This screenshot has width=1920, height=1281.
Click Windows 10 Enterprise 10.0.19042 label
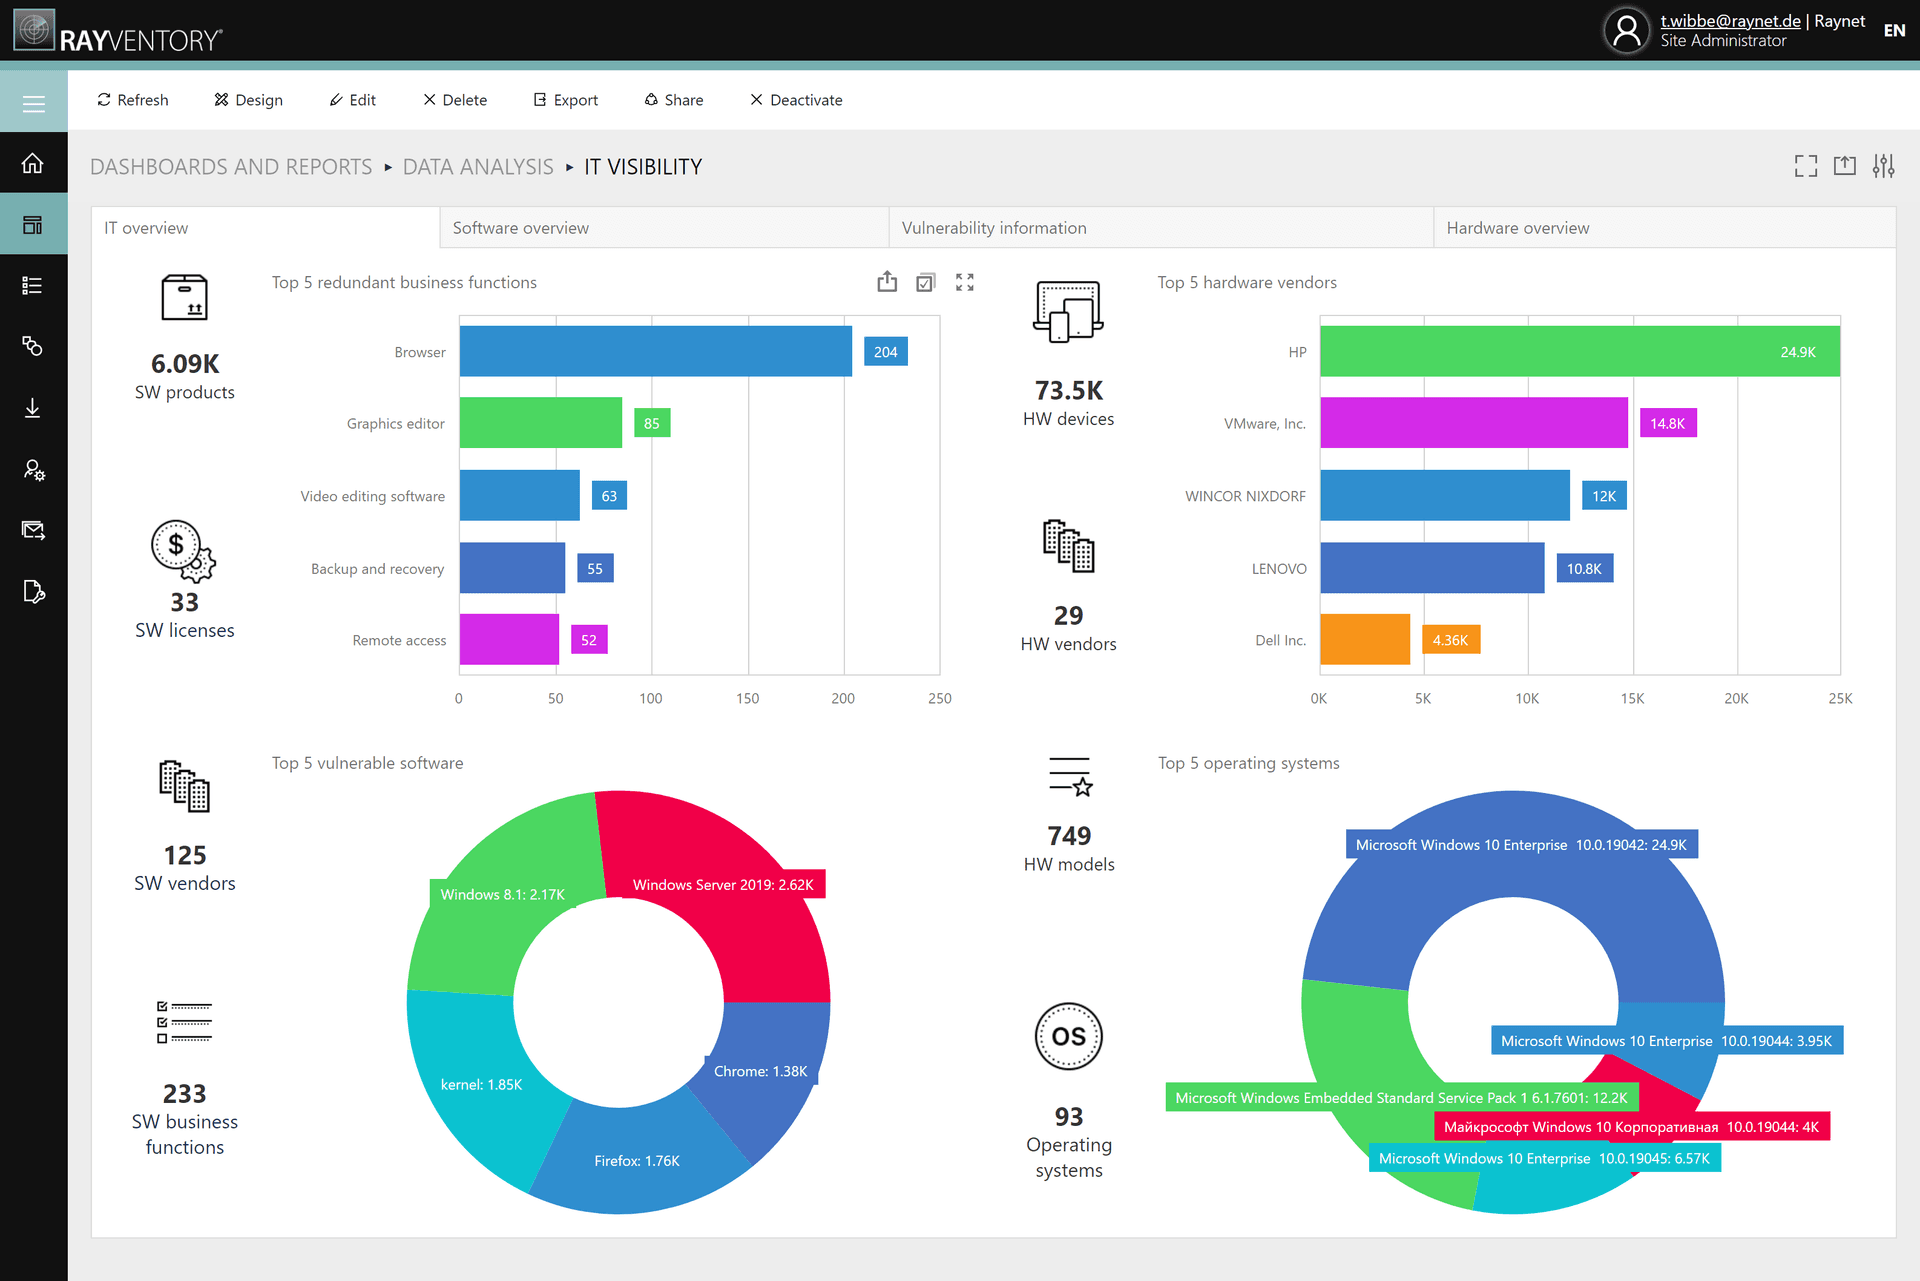[x=1521, y=845]
